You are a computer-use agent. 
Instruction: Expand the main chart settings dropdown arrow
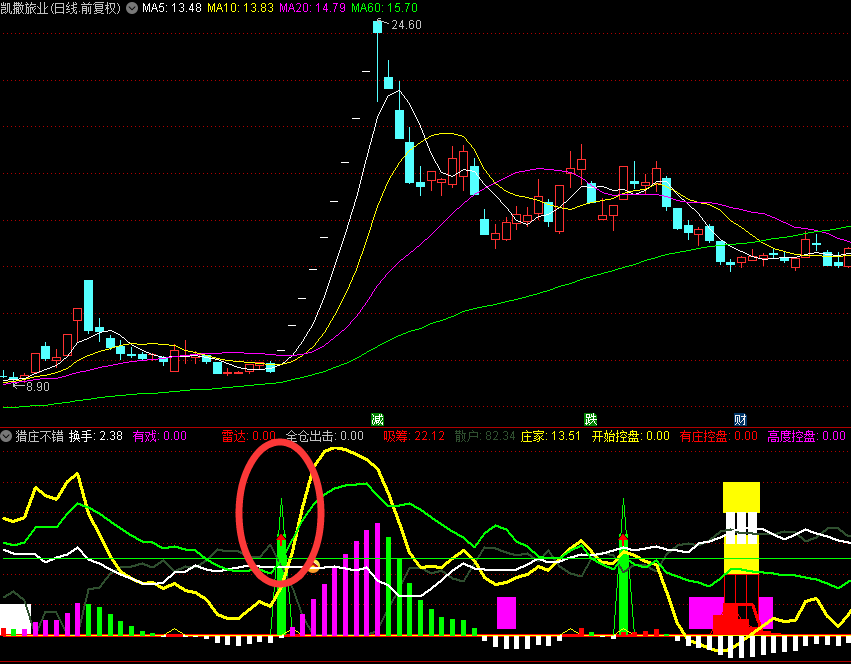point(132,8)
